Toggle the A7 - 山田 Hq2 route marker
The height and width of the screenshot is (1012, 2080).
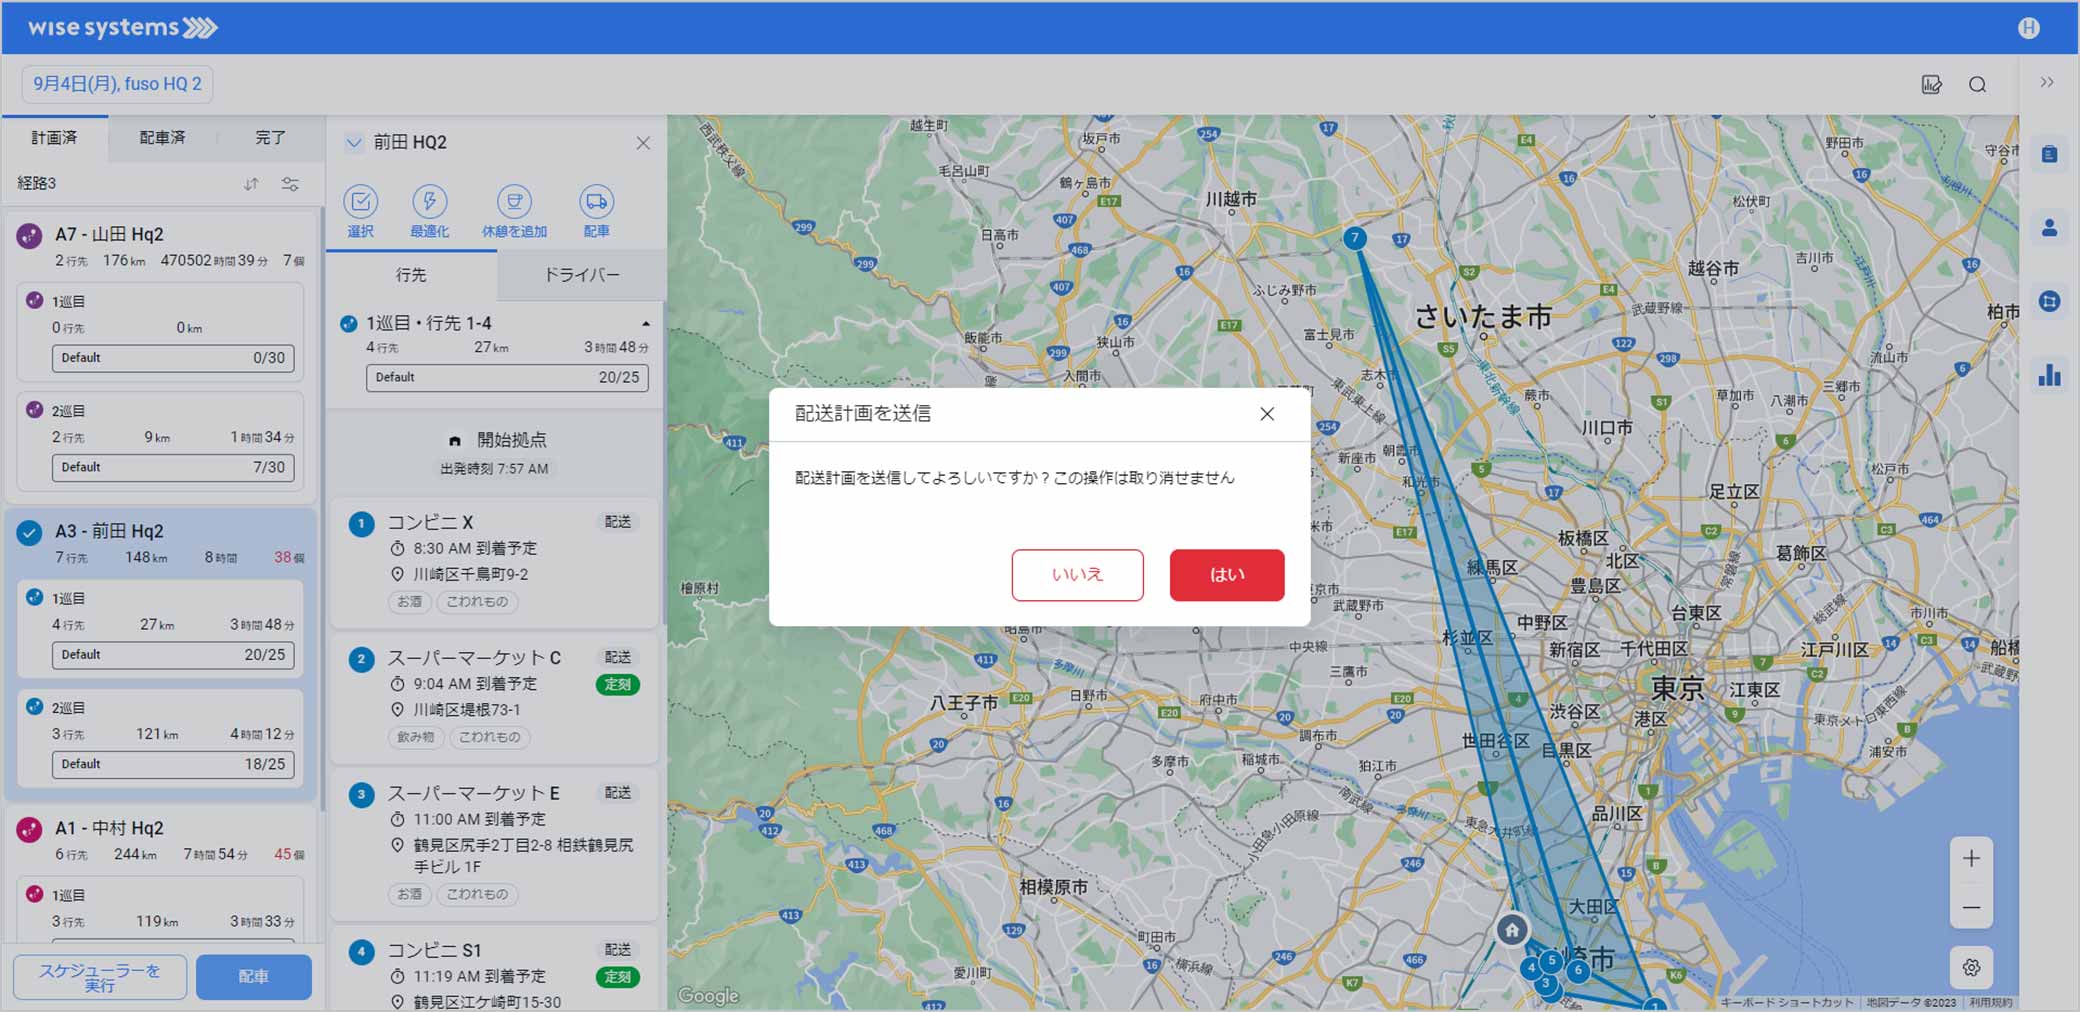tap(30, 235)
